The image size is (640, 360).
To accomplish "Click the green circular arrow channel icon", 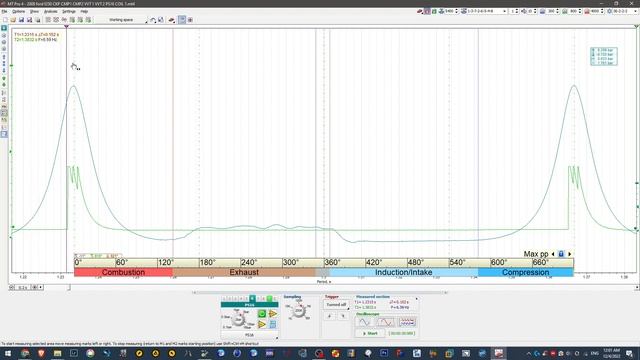I will (x=262, y=313).
